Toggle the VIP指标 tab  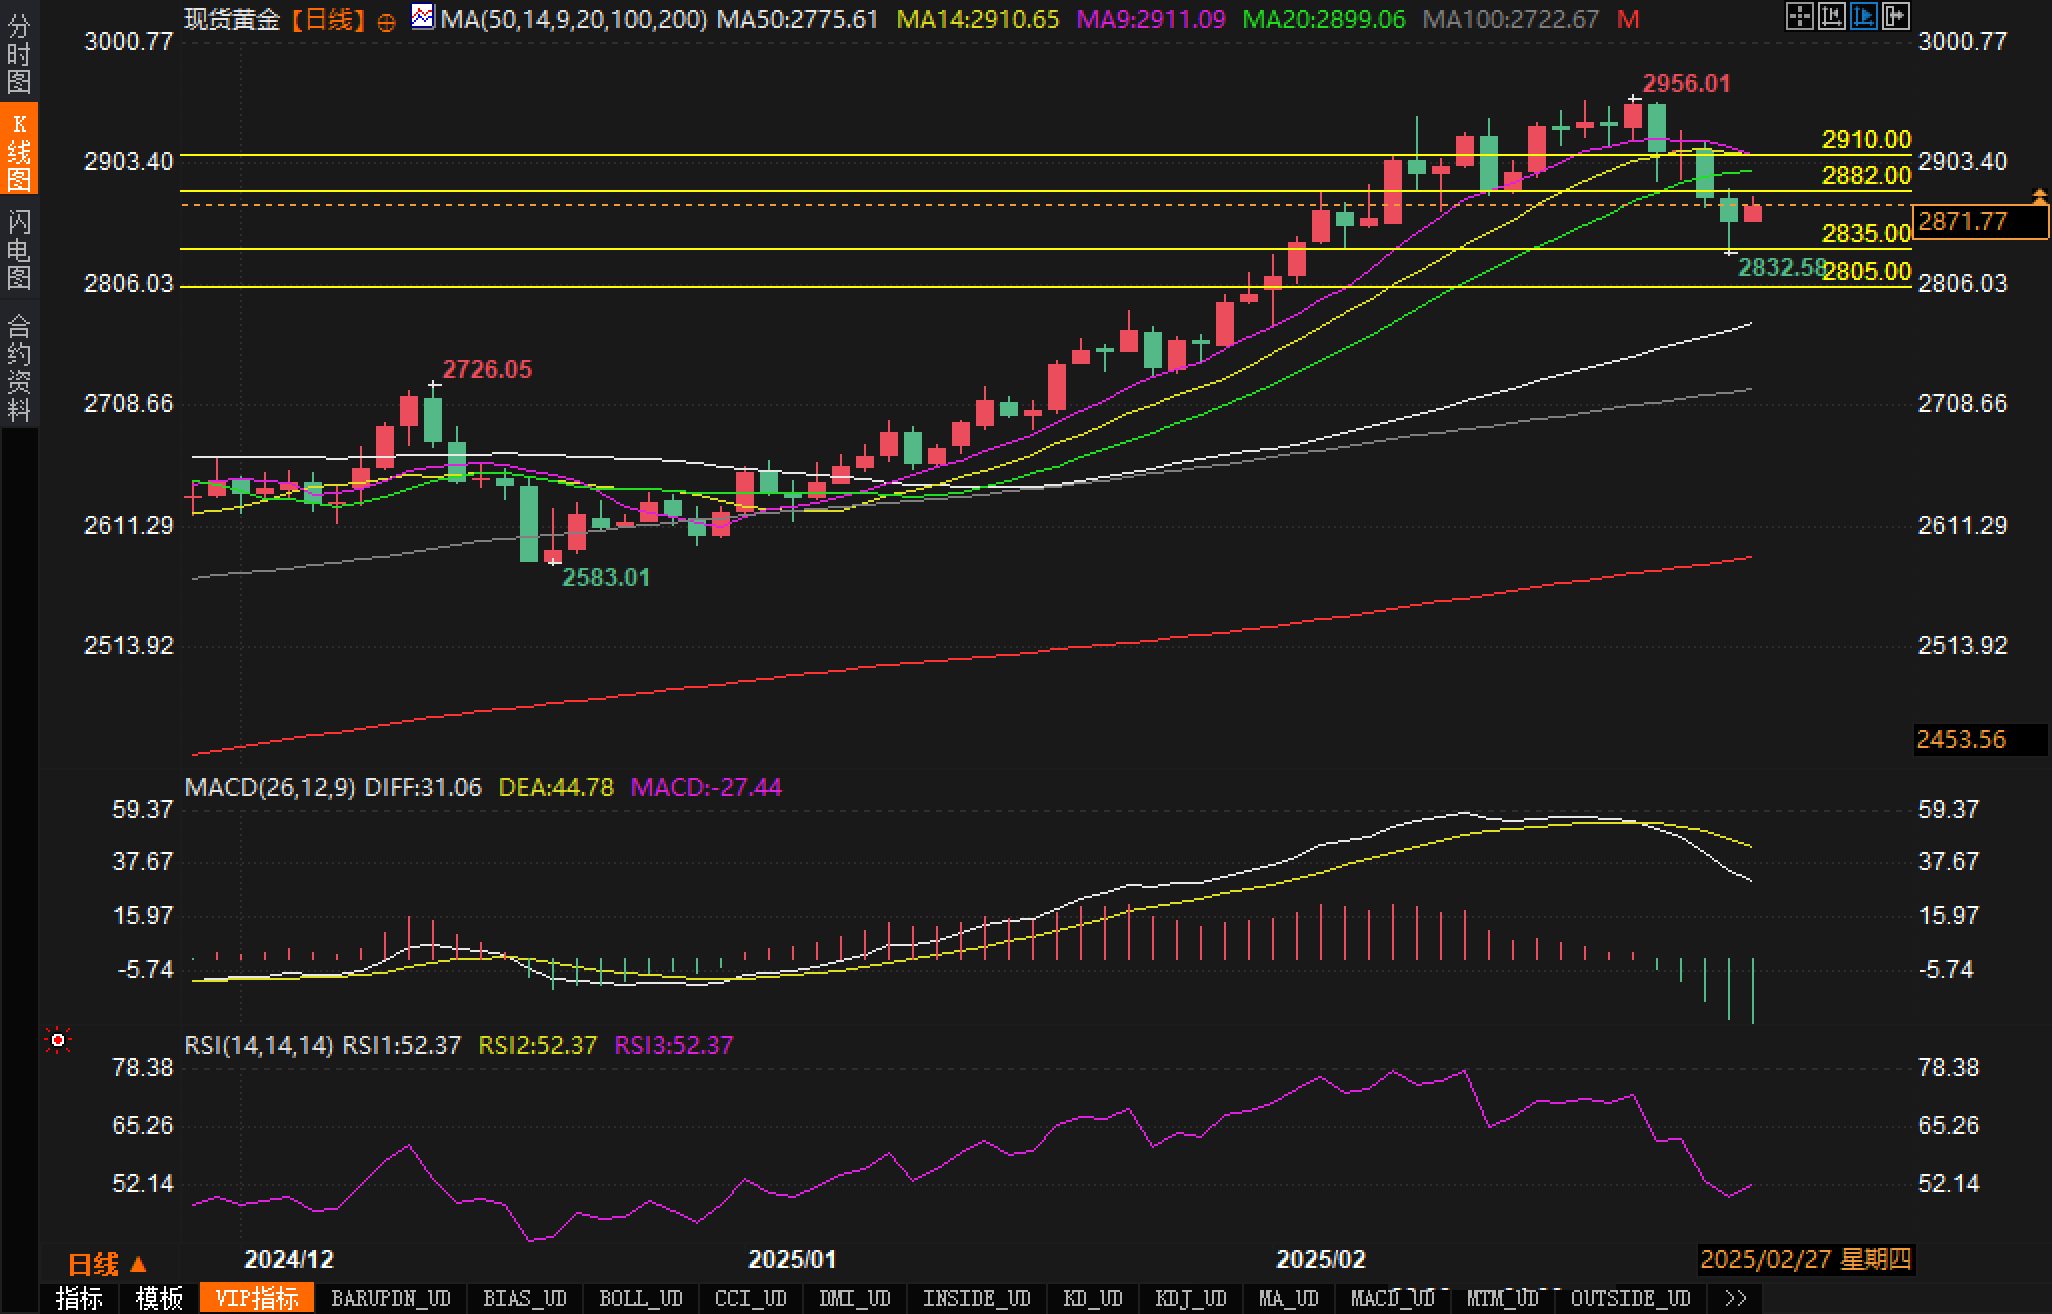tap(257, 1298)
